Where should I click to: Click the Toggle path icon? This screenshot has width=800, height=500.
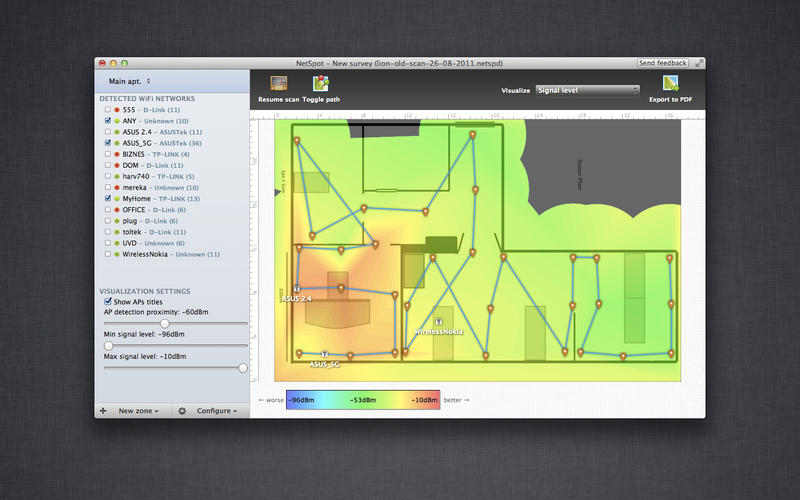(x=320, y=84)
